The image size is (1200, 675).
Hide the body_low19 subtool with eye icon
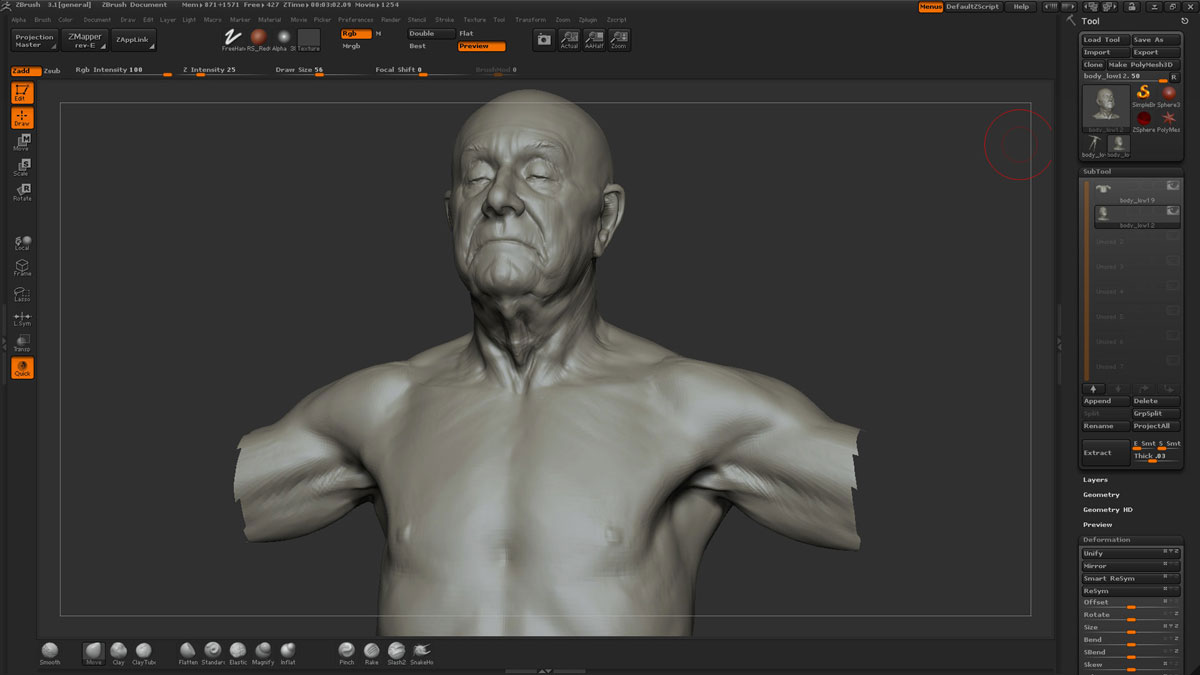(x=1172, y=186)
